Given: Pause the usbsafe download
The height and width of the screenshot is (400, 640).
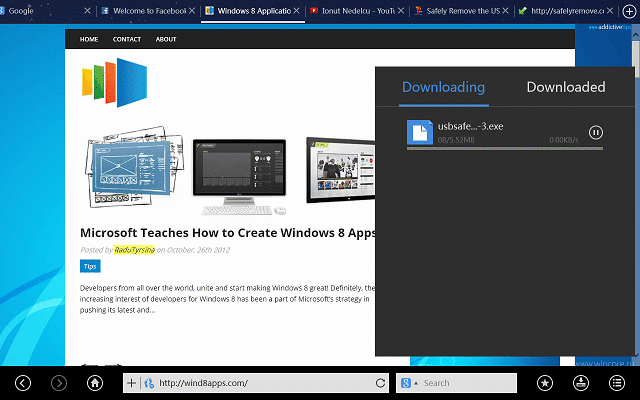Looking at the screenshot, I should (x=596, y=132).
